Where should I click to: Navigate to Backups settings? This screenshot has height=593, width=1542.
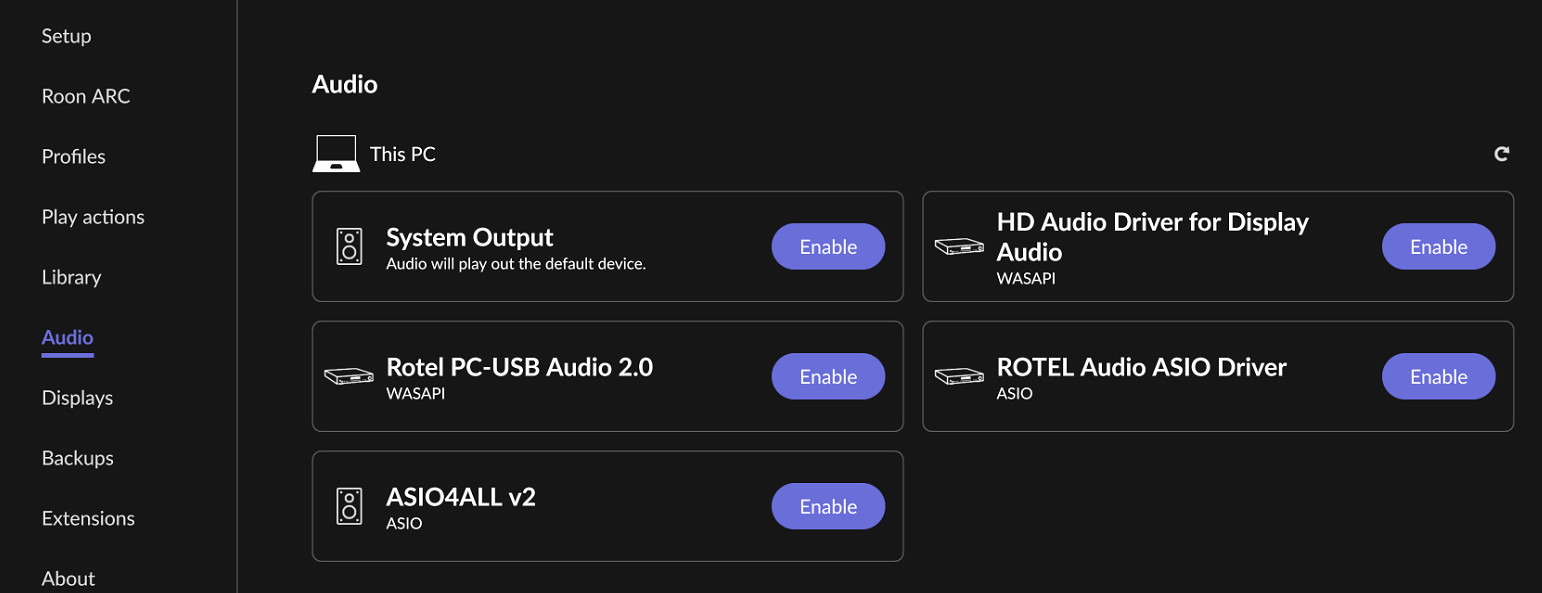tap(77, 458)
